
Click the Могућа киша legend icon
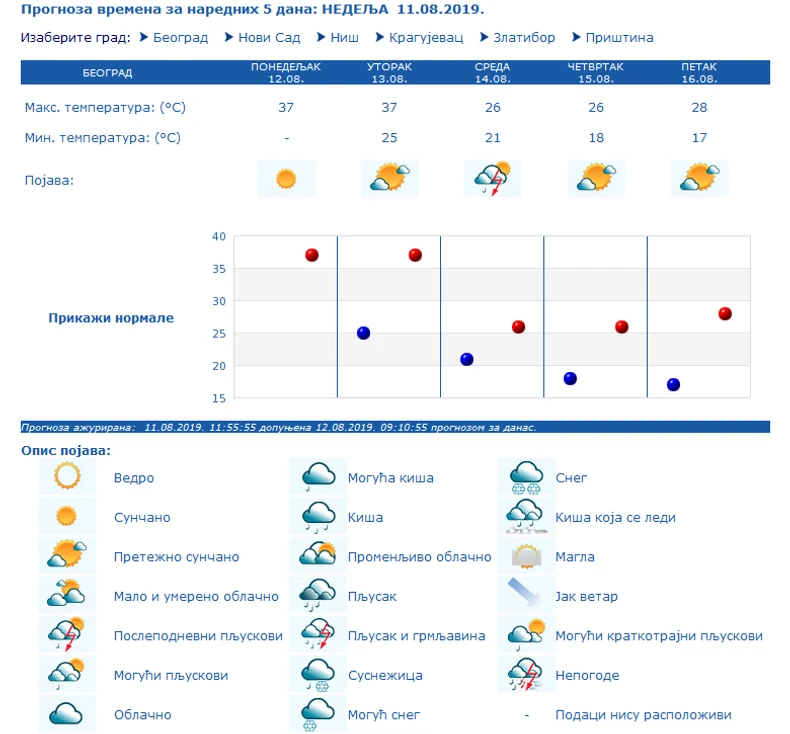[318, 477]
